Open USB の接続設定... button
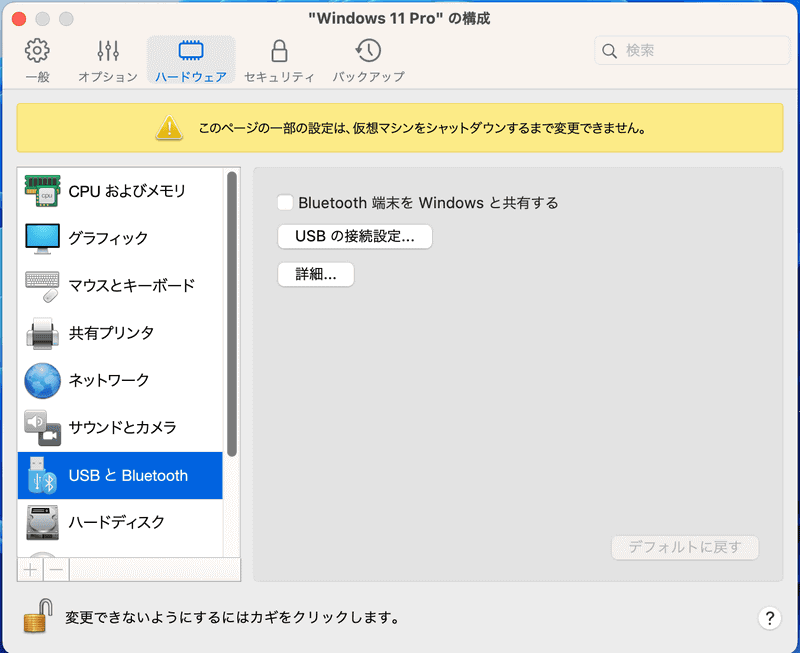The height and width of the screenshot is (653, 800). click(355, 236)
